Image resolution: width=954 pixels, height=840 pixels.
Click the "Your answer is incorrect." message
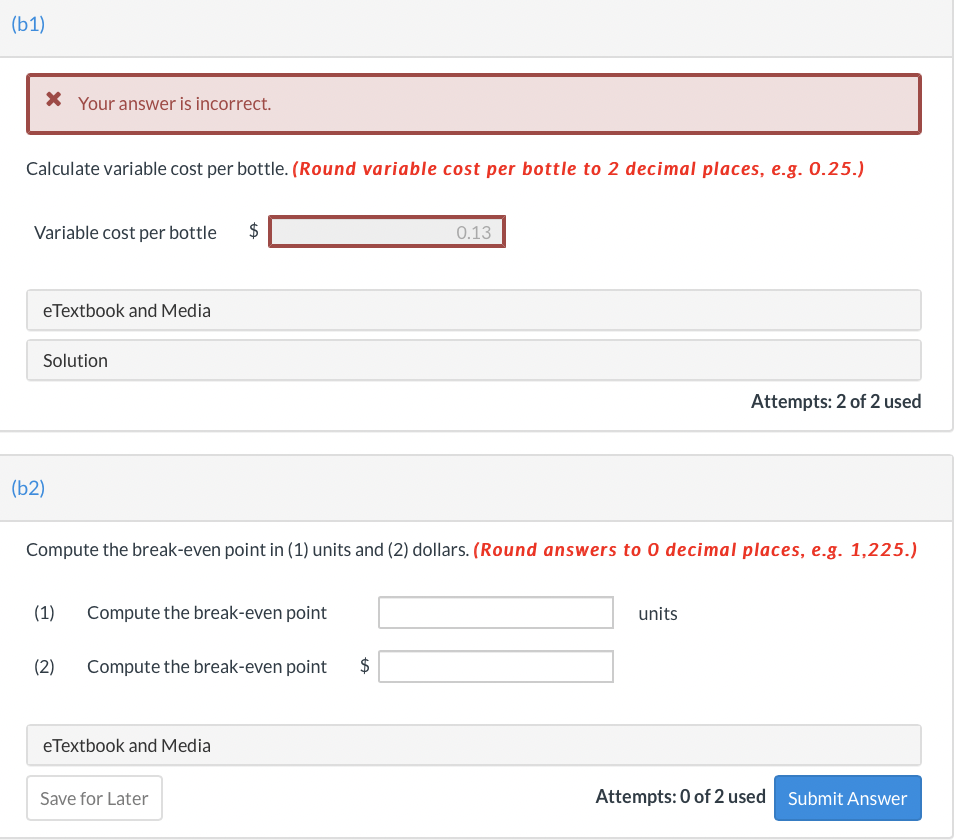point(174,103)
